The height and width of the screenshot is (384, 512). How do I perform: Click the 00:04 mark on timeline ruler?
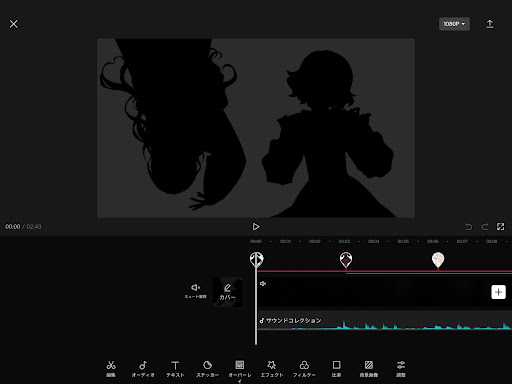click(374, 241)
